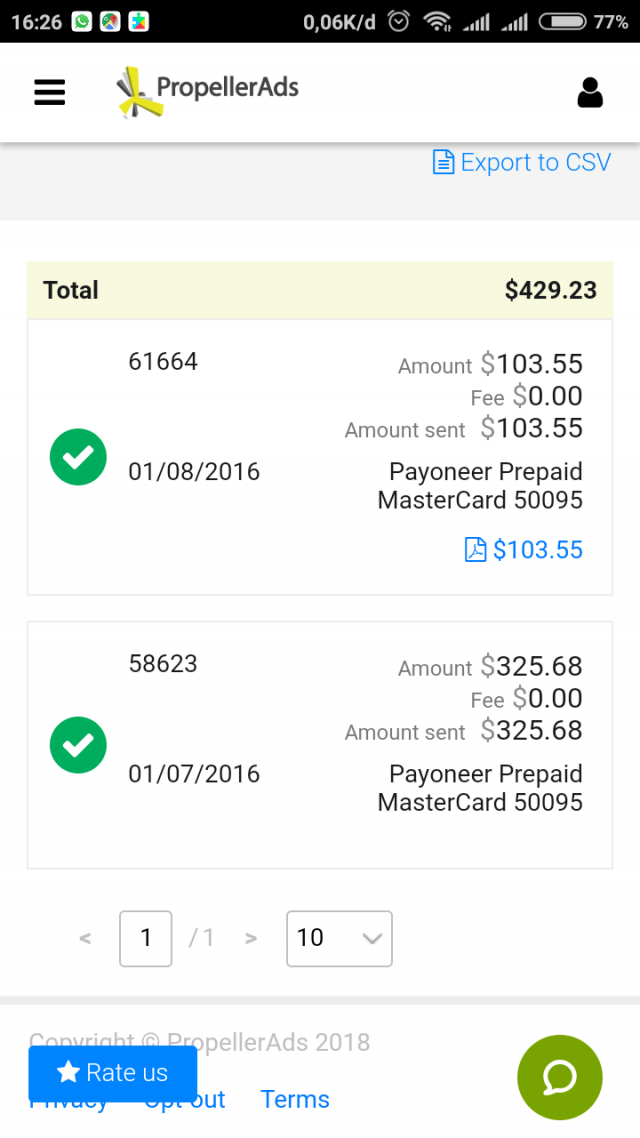Open the user account profile icon
Viewport: 640px width, 1138px height.
pyautogui.click(x=590, y=92)
